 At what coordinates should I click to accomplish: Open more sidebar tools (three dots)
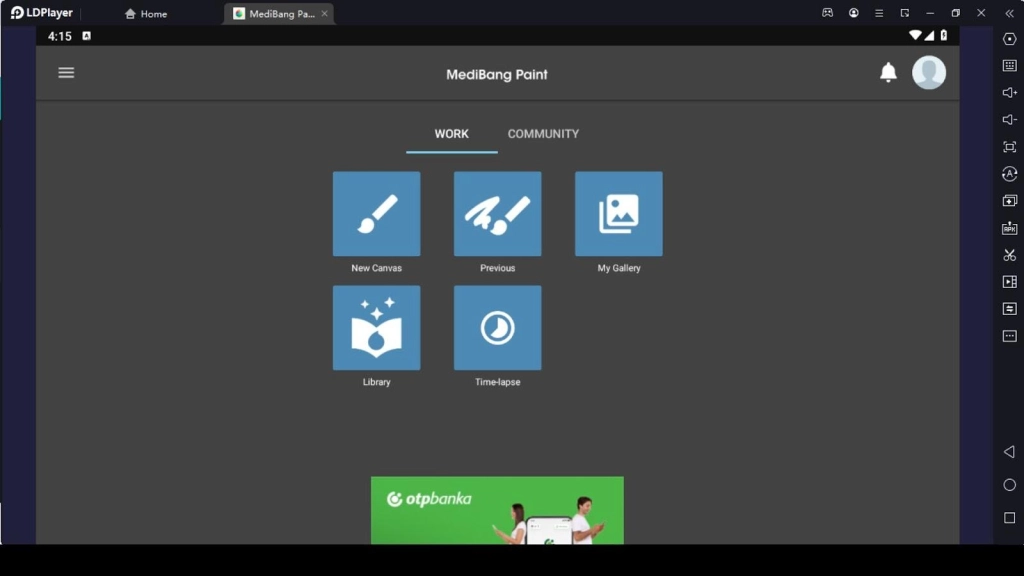point(1010,336)
